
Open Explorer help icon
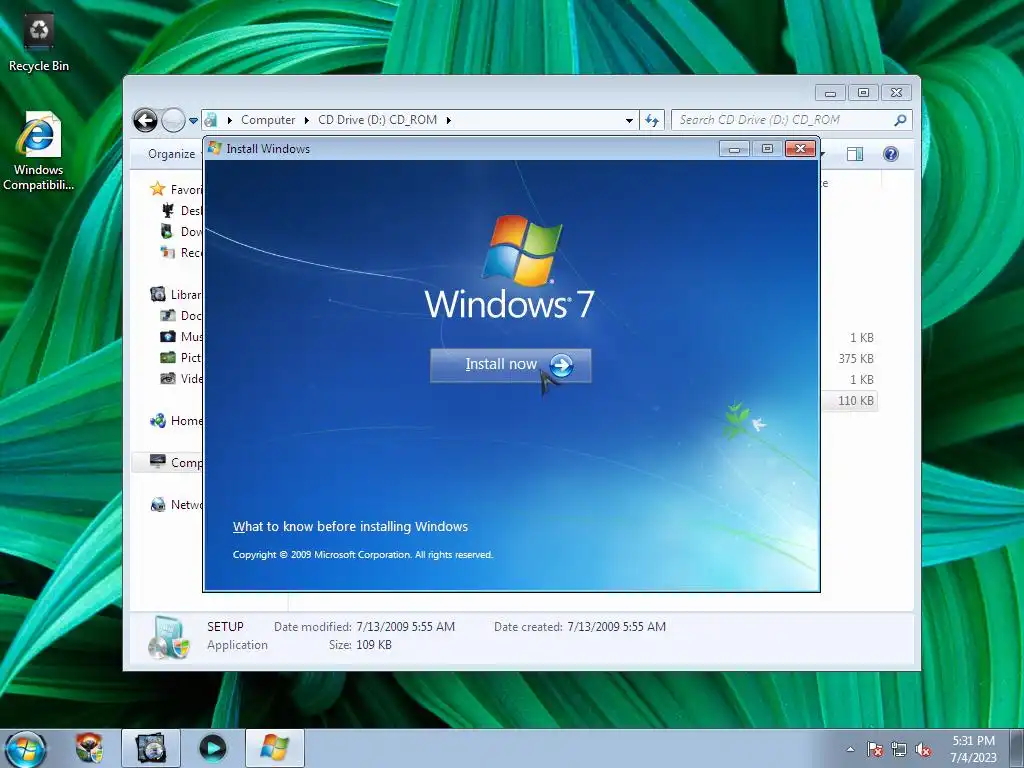point(891,154)
